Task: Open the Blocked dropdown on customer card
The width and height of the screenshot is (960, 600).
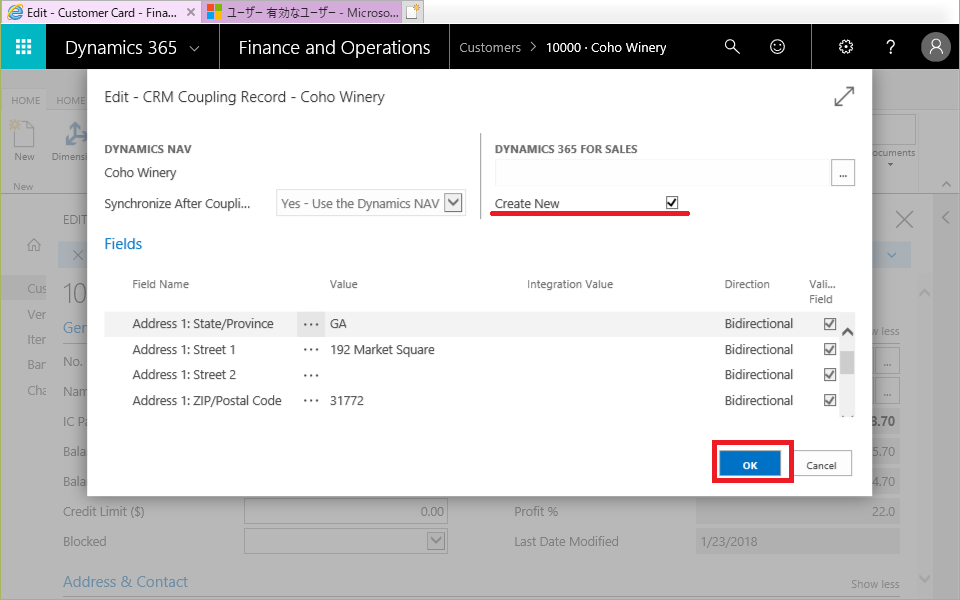Action: click(436, 541)
